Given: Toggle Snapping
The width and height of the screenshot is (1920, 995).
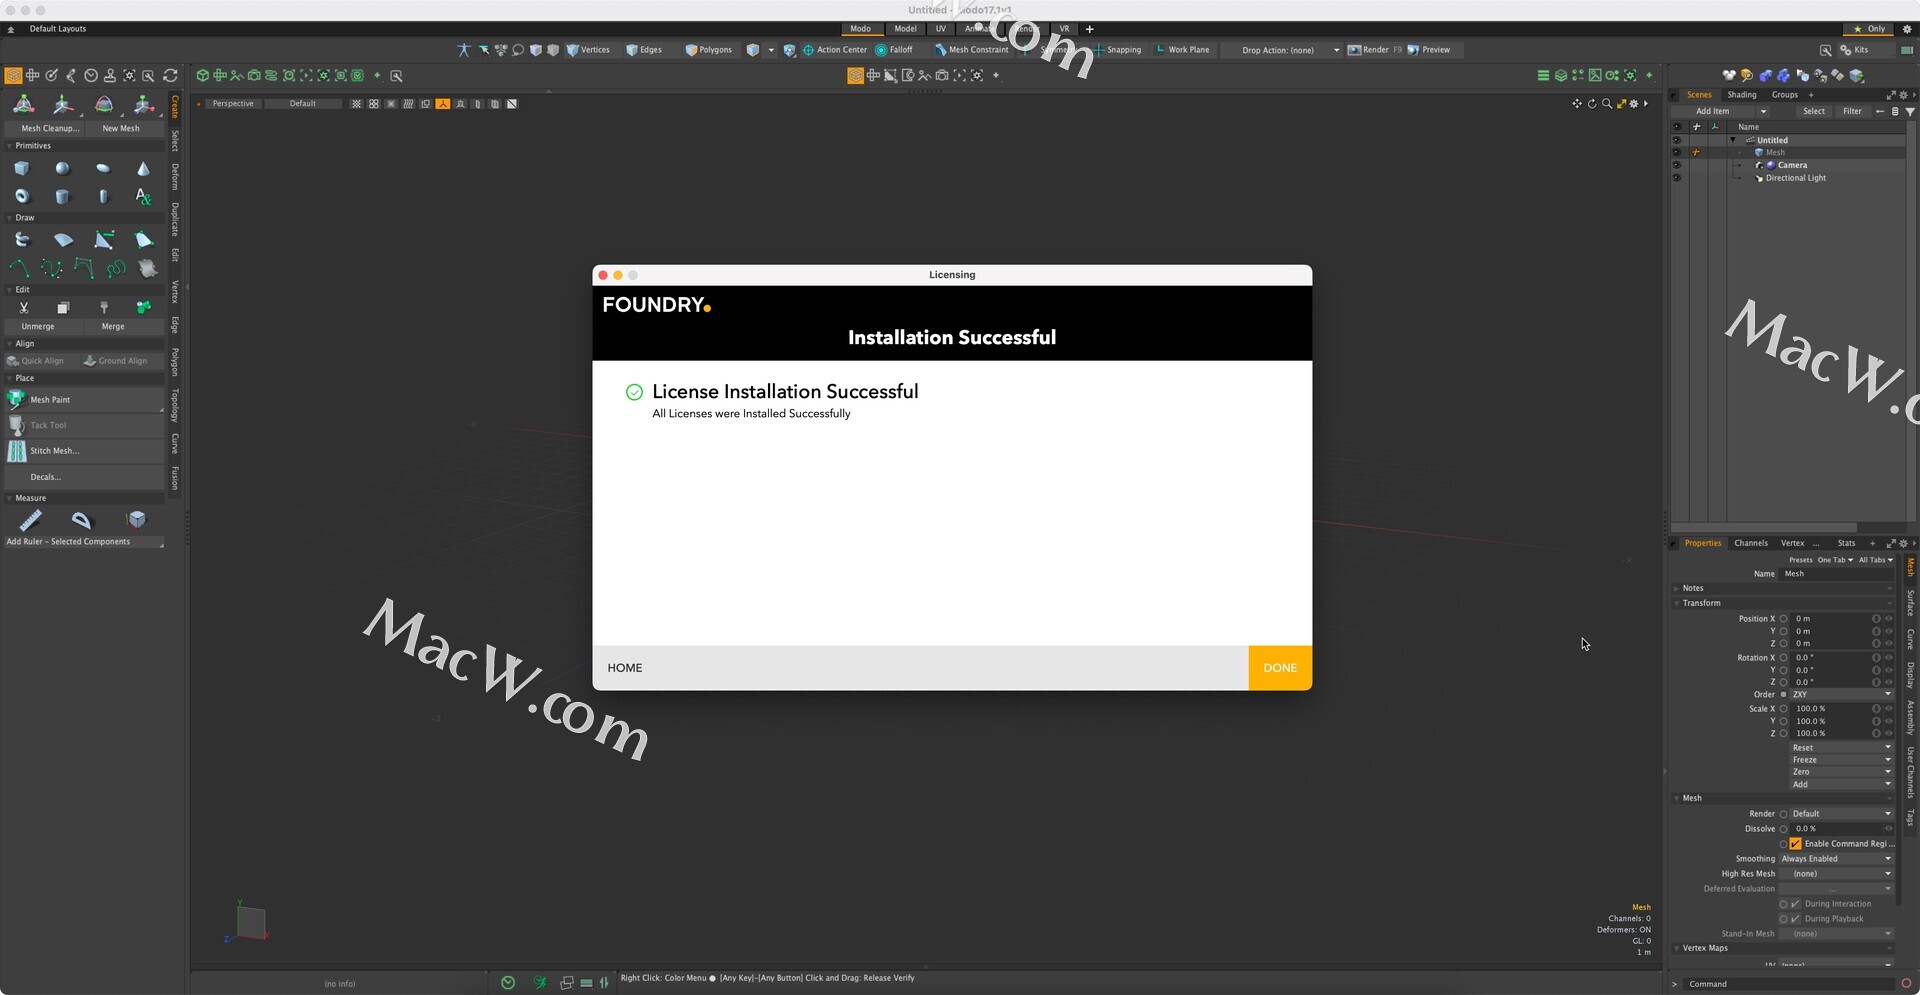Looking at the screenshot, I should point(1117,50).
